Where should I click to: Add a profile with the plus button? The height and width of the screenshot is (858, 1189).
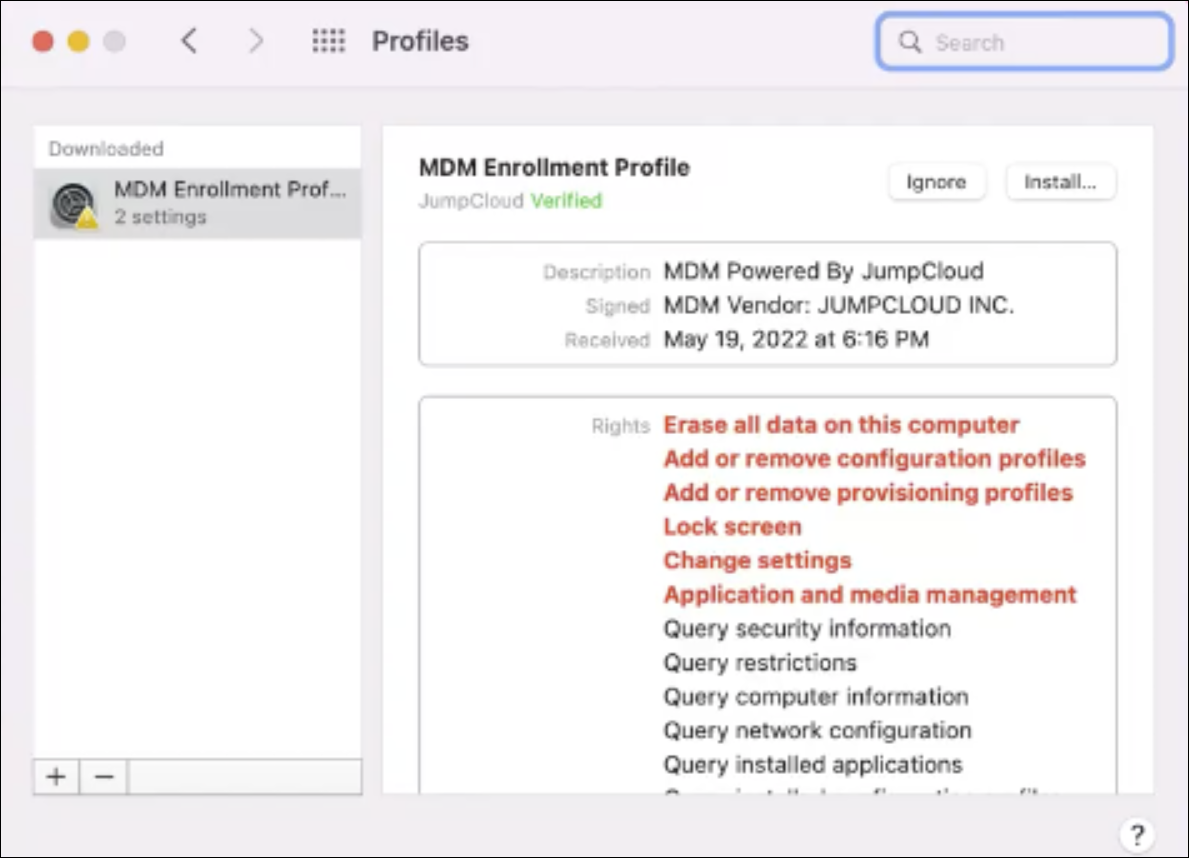(57, 777)
